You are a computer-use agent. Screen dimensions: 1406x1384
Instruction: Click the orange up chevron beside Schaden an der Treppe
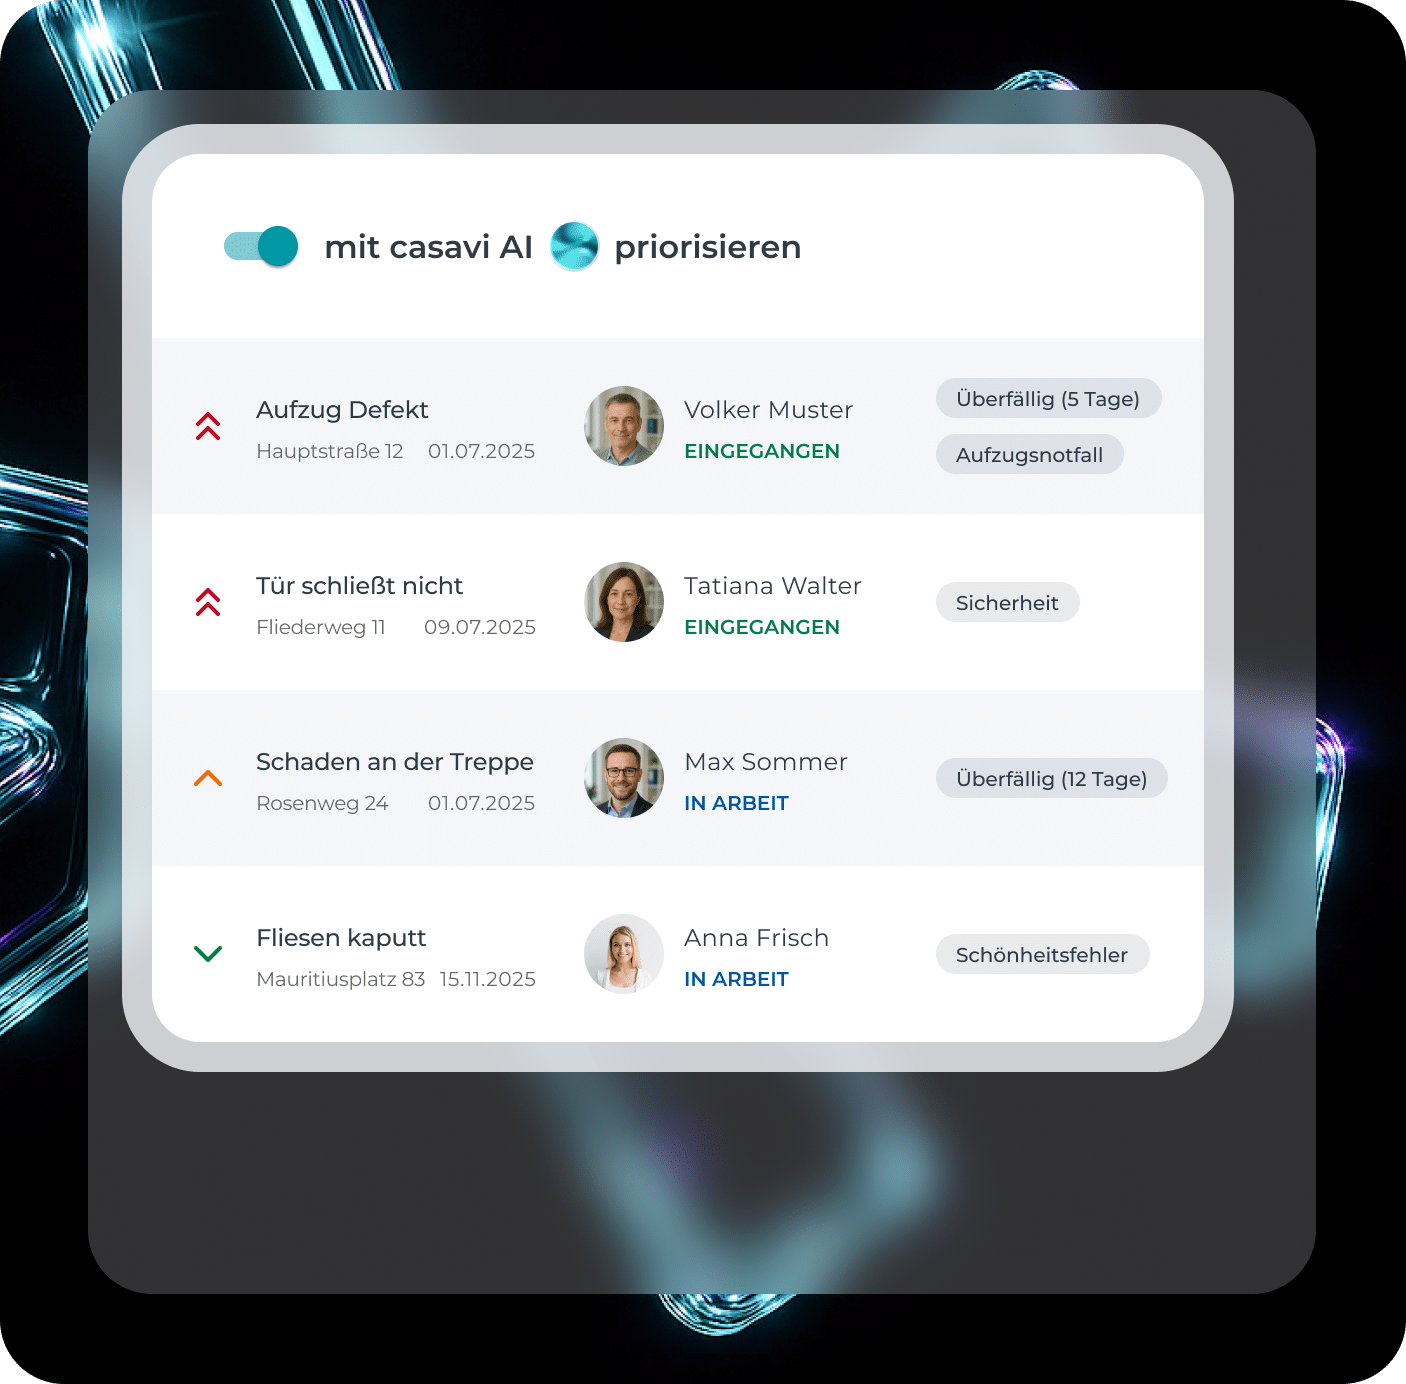(x=208, y=778)
